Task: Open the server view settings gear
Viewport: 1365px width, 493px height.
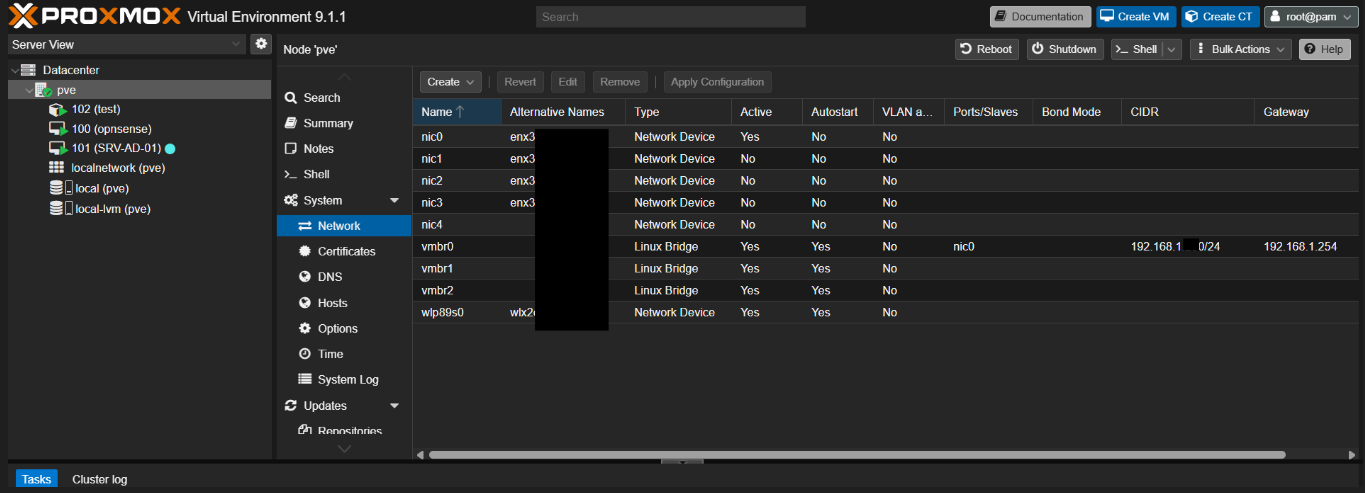Action: click(x=261, y=44)
